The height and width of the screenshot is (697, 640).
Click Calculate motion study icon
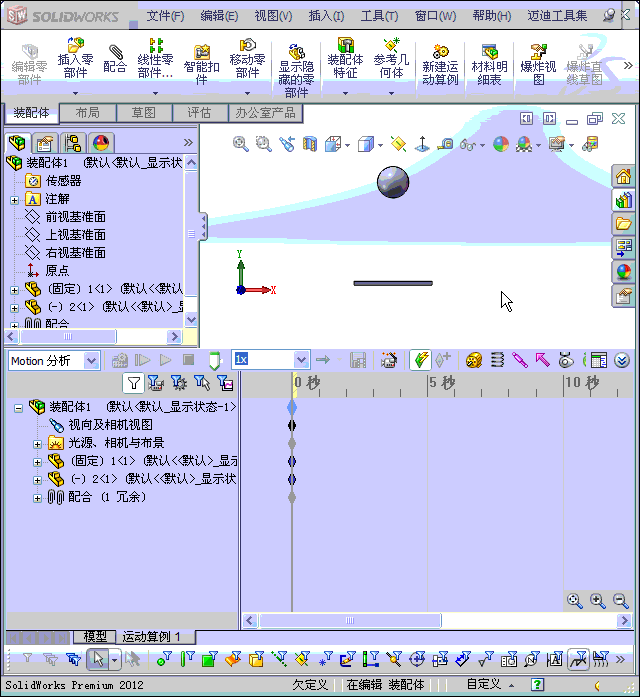(120, 360)
